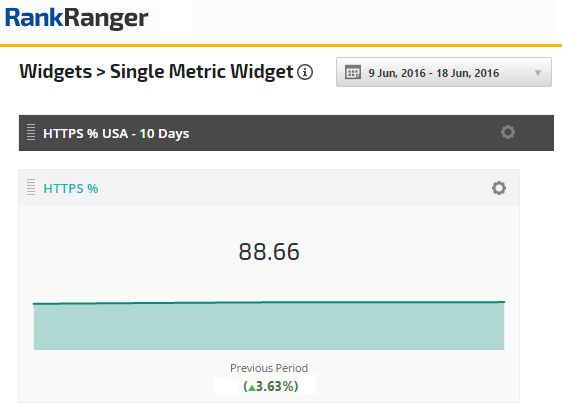
Task: Click the teal area chart
Action: [269, 326]
